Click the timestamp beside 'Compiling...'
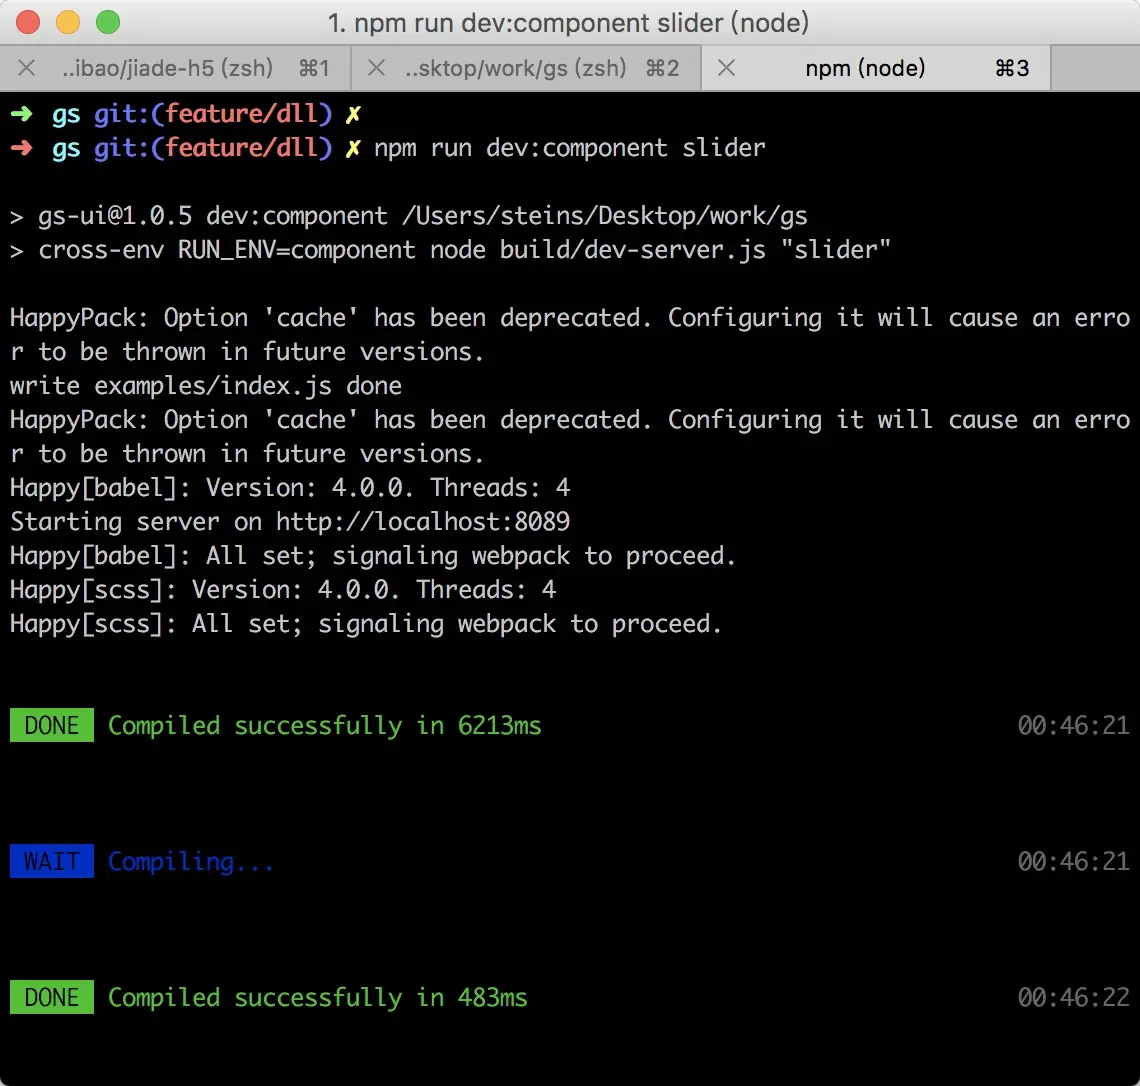This screenshot has width=1140, height=1086. tap(1074, 861)
